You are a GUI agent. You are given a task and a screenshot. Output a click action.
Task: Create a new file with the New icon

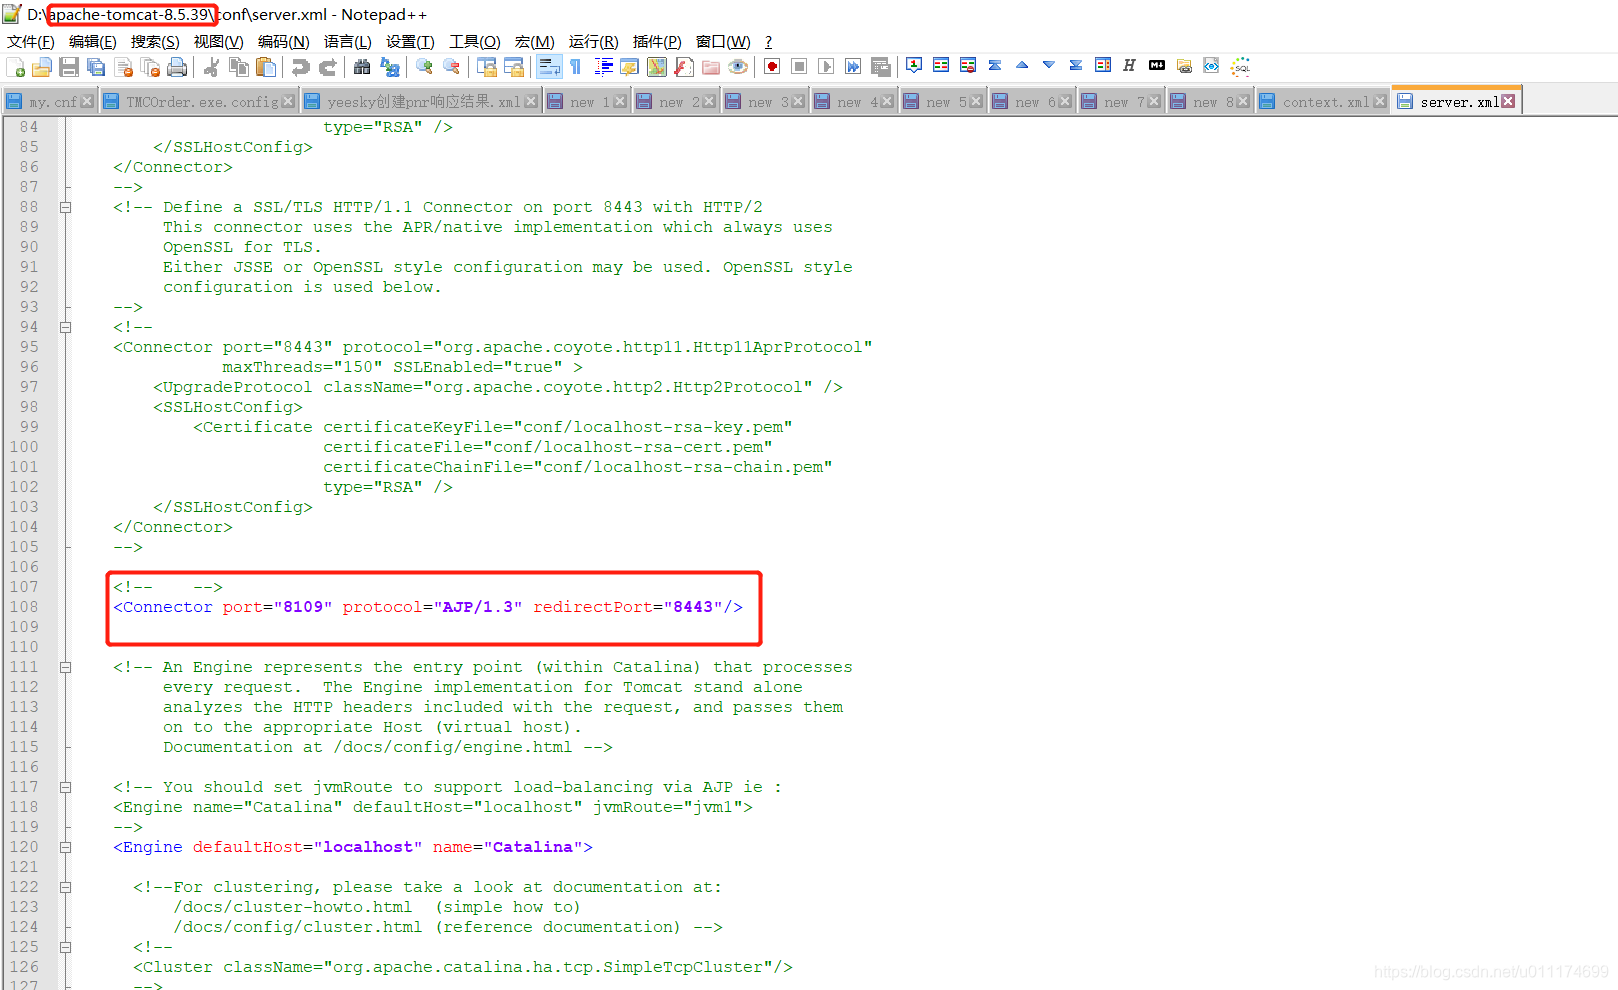click(x=15, y=67)
